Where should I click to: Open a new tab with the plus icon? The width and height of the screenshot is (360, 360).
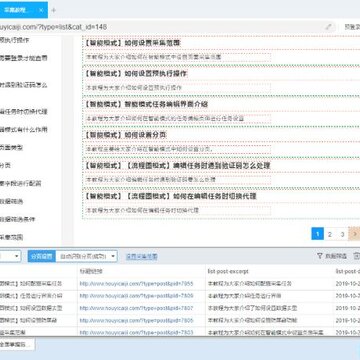coord(54,10)
